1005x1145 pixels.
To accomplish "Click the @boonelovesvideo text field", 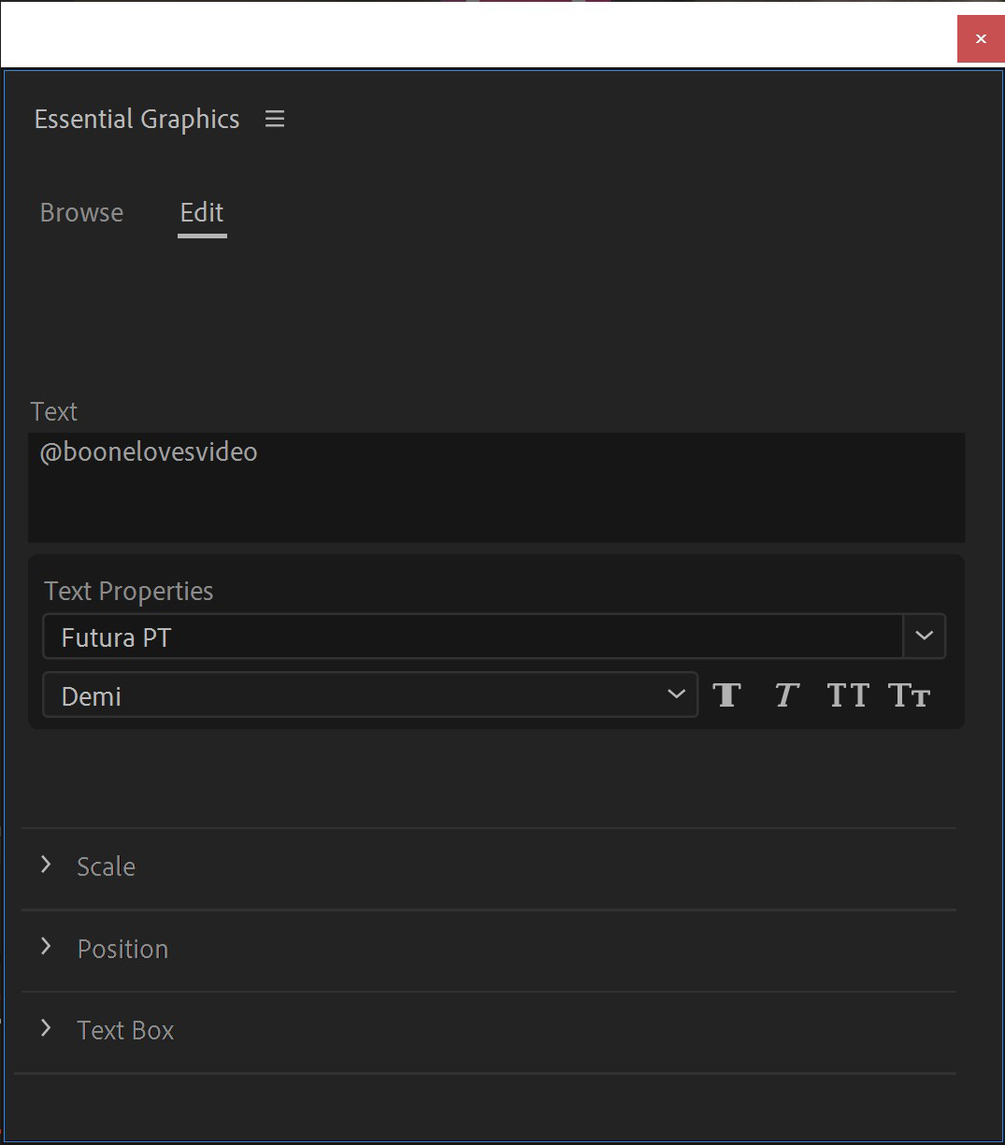I will click(x=495, y=486).
